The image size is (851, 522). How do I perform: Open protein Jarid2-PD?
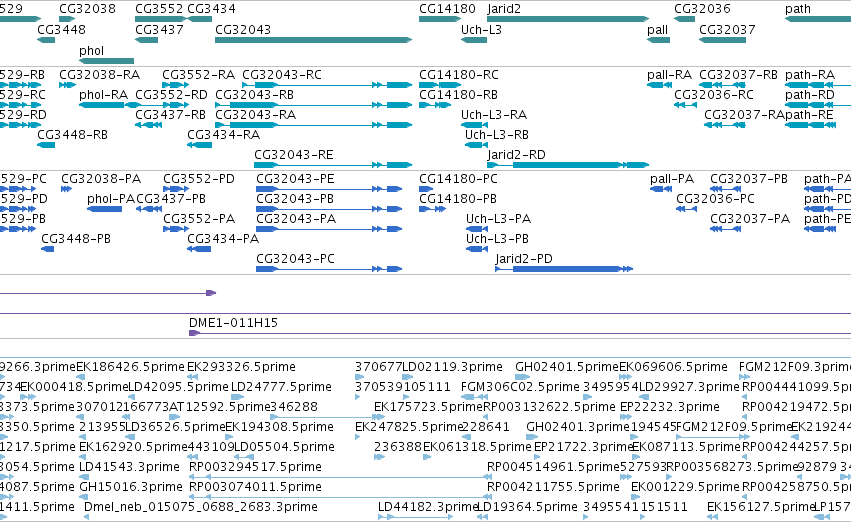[x=524, y=259]
